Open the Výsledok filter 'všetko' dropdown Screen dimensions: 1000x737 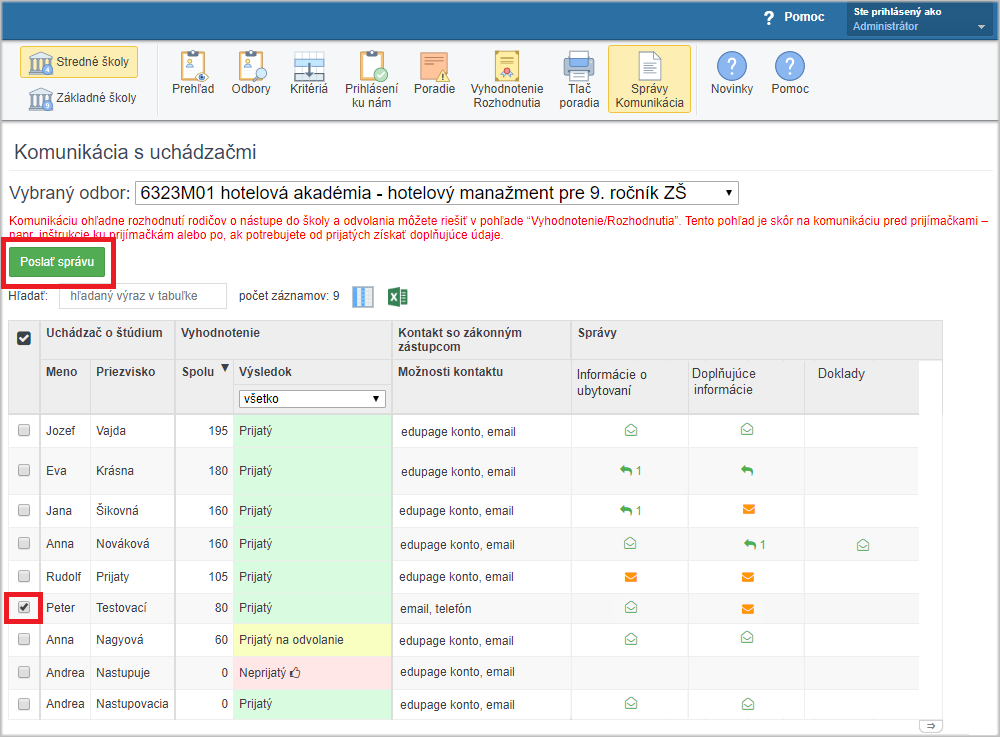[312, 398]
